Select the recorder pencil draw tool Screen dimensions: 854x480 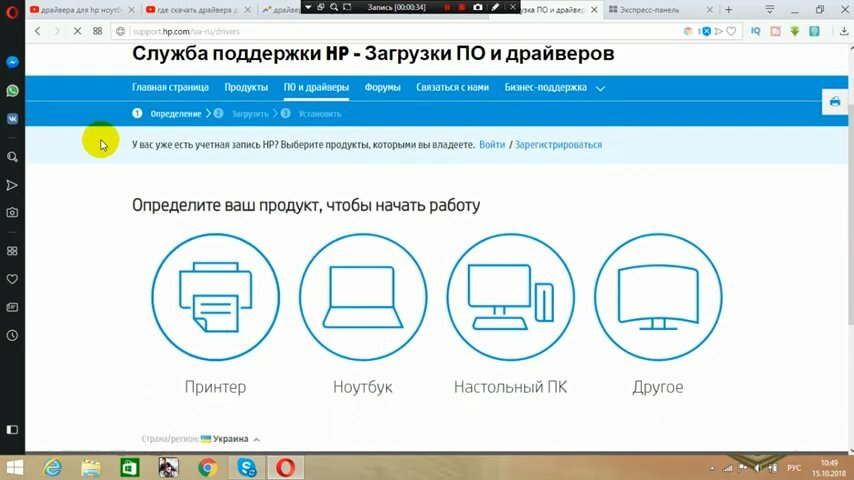pyautogui.click(x=495, y=7)
